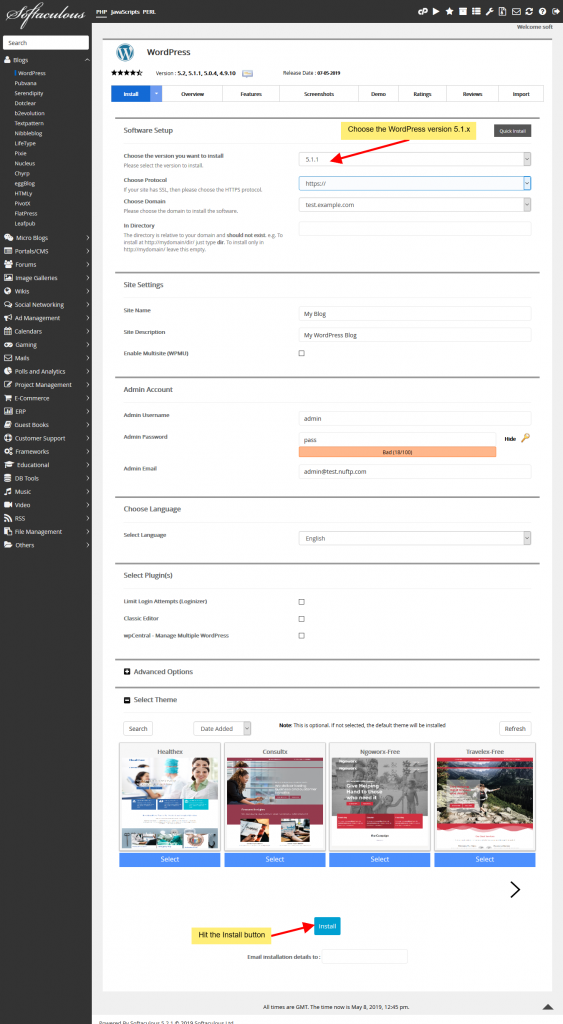Click the Video camera icon in sidebar
The width and height of the screenshot is (563, 1024).
[x=8, y=505]
